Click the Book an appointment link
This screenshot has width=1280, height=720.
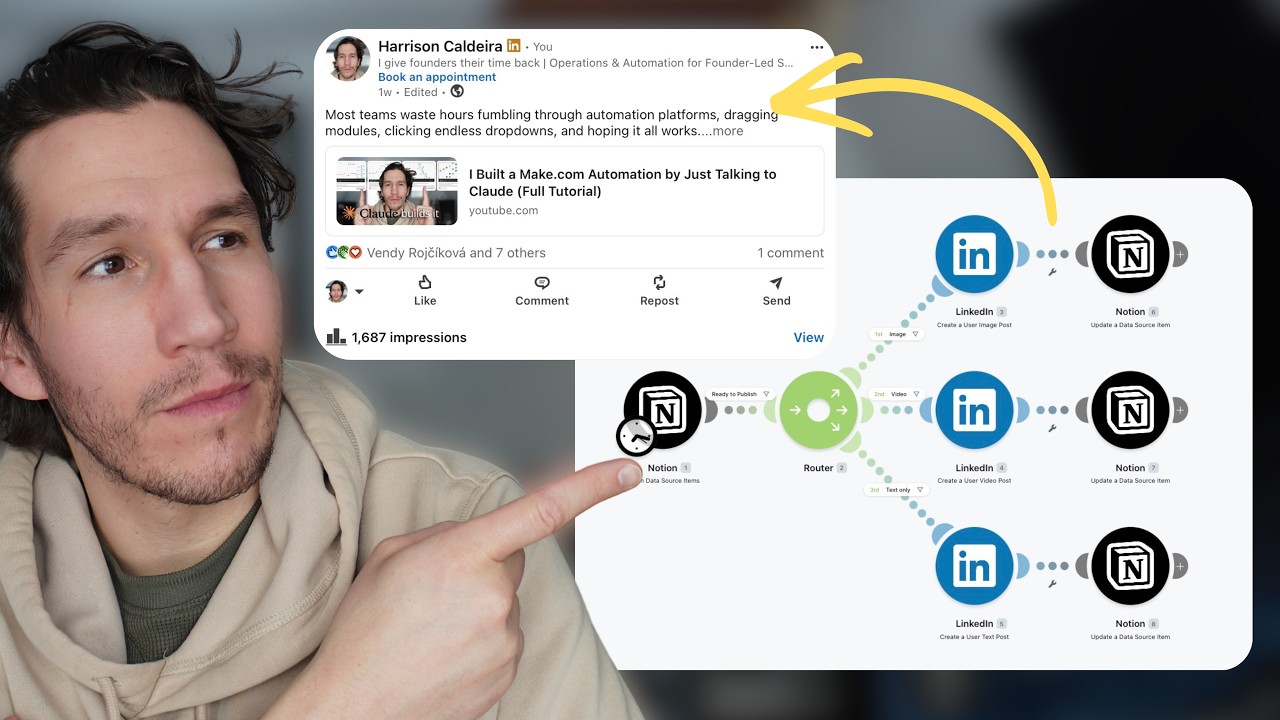pos(437,77)
